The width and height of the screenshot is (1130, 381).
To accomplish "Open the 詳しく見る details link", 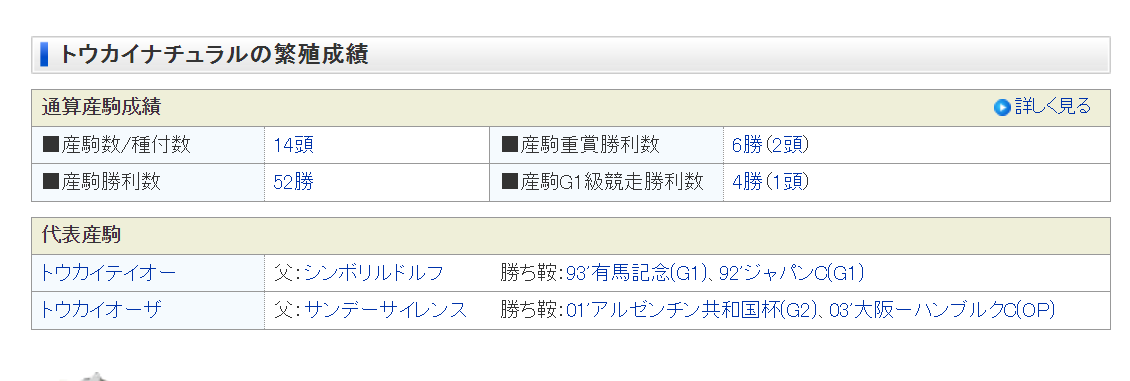I will 1052,107.
